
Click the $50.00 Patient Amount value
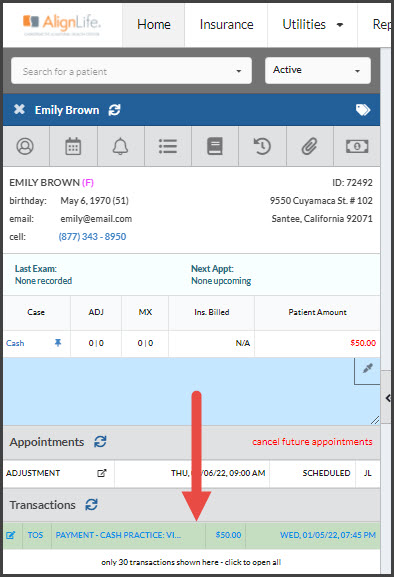coord(363,343)
